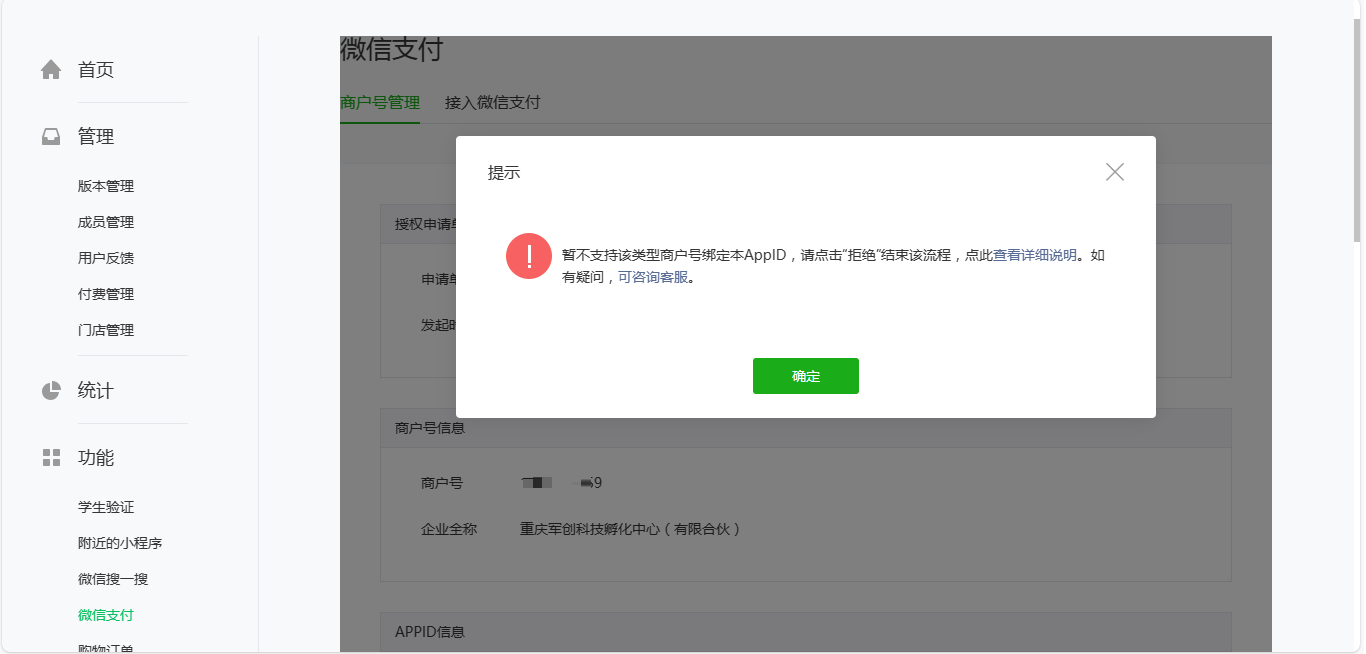Screen dimensions: 1366x654
Task: Open 微信搜一搜 in the sidebar
Action: [113, 579]
